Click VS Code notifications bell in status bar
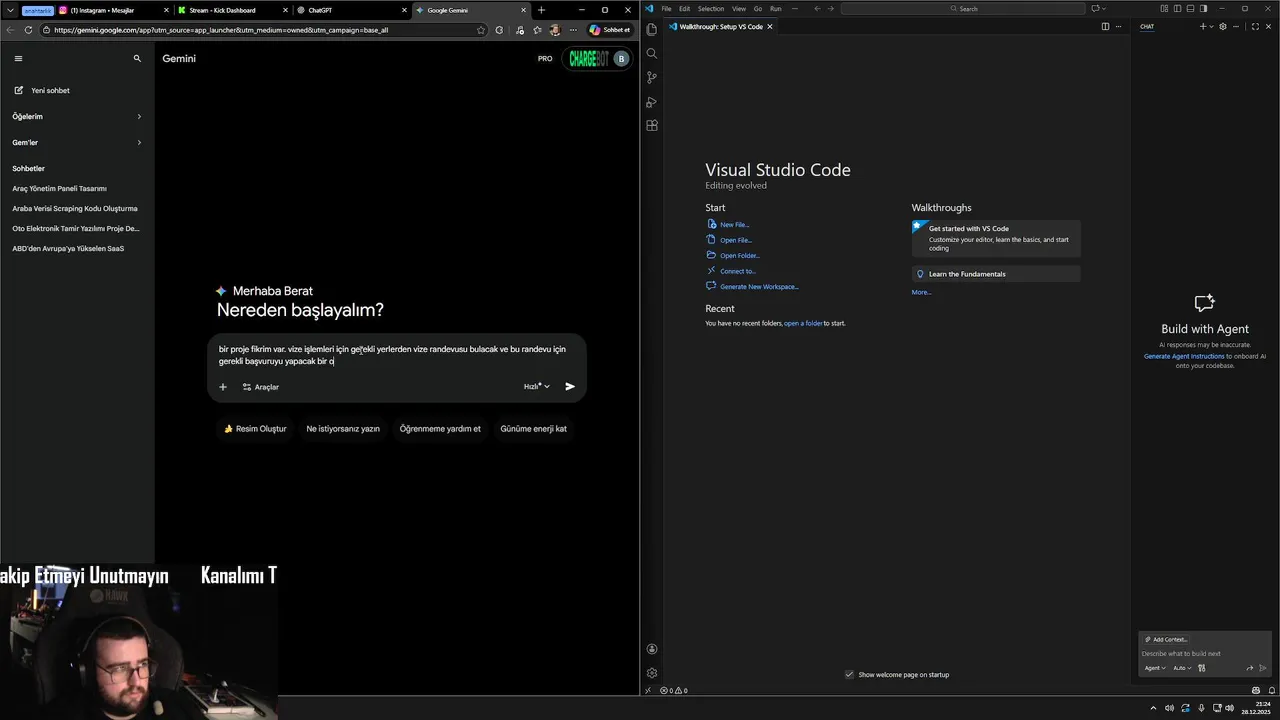The image size is (1280, 720). pyautogui.click(x=1270, y=690)
